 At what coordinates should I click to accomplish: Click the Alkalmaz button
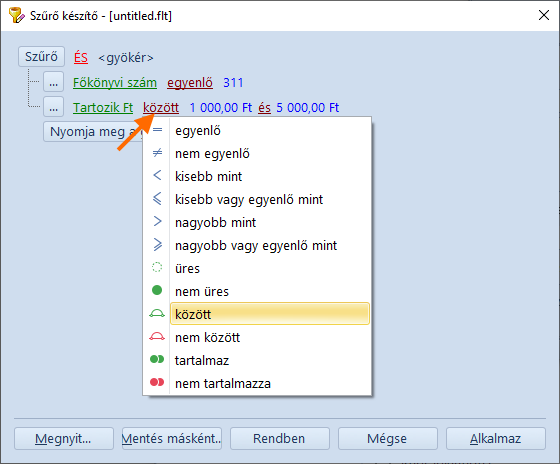pyautogui.click(x=495, y=438)
